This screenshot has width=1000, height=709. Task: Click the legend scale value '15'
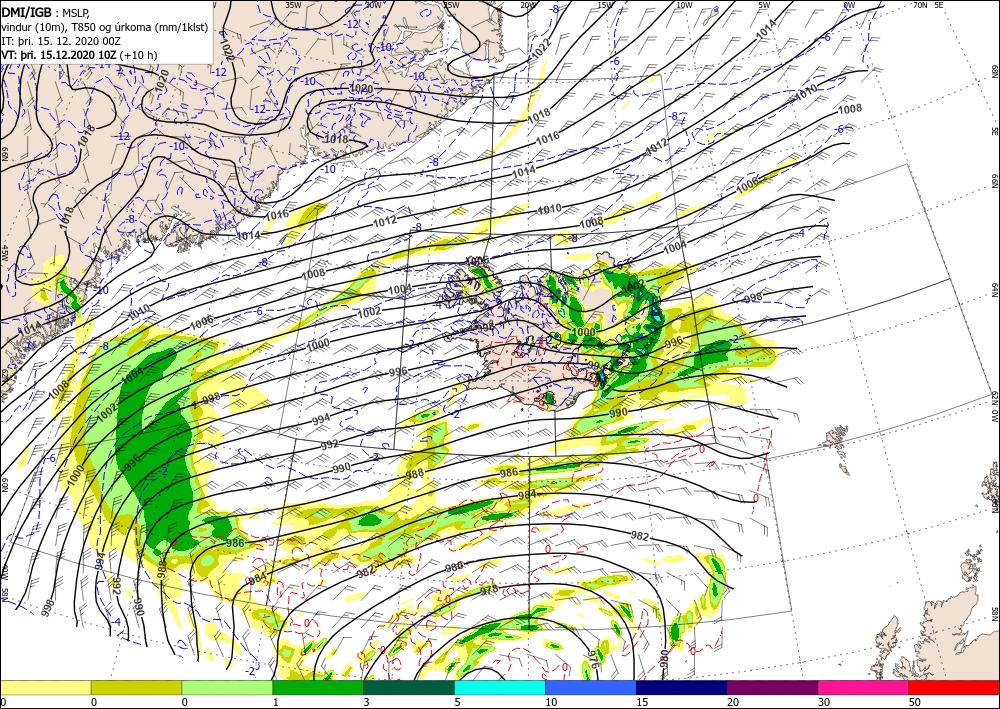(642, 702)
